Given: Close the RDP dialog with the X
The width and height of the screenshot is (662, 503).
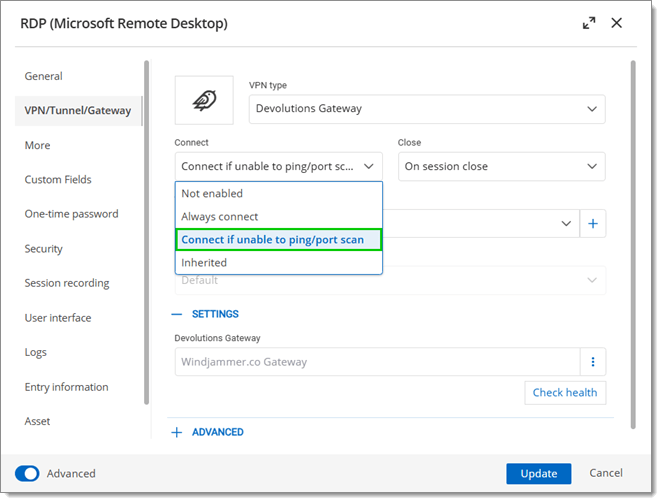Looking at the screenshot, I should tap(616, 23).
